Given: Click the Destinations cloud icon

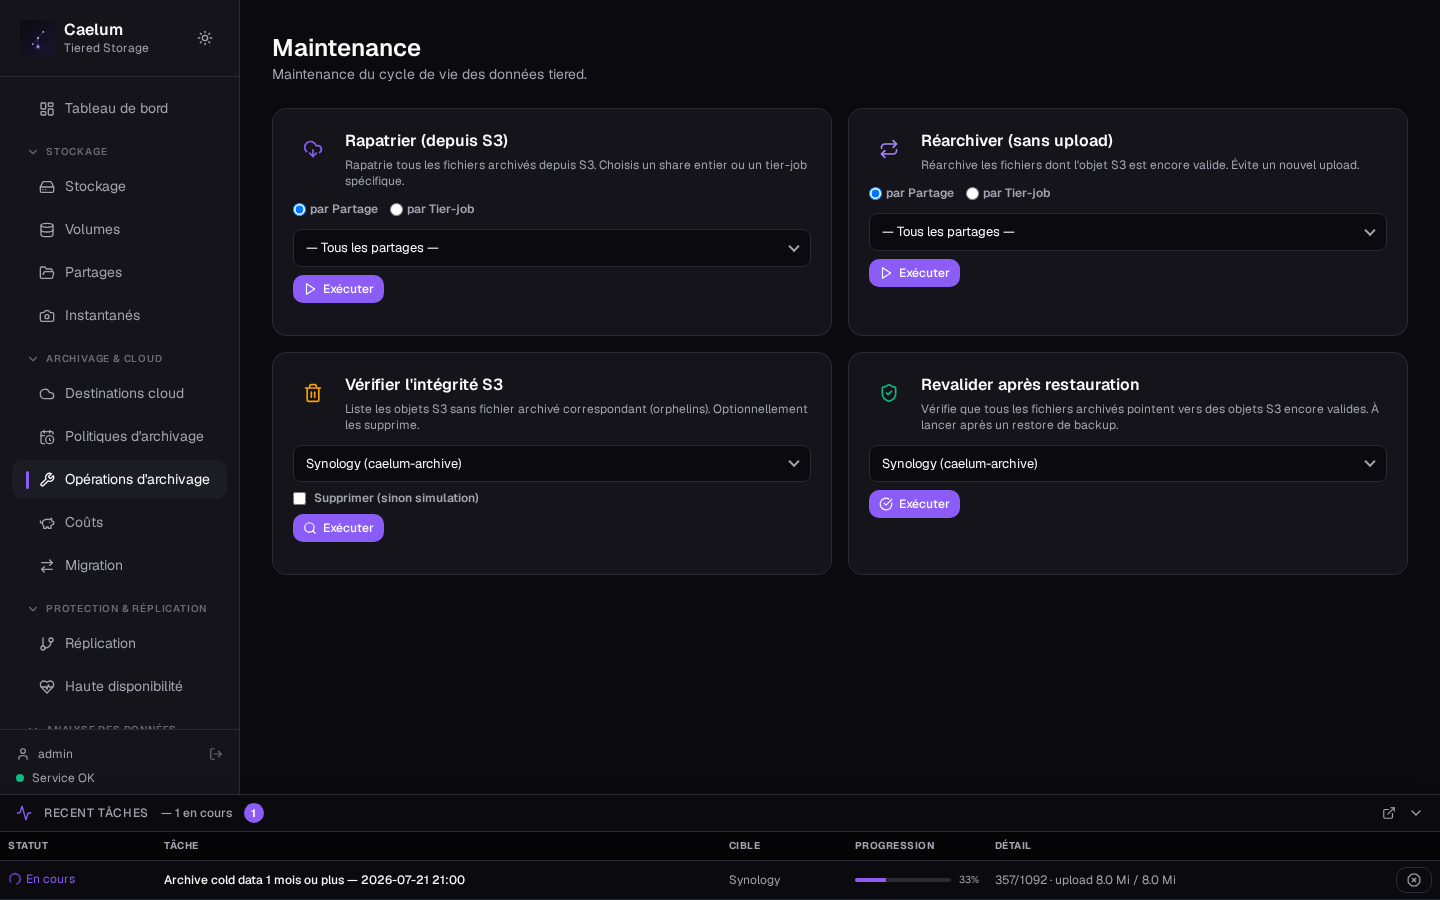Looking at the screenshot, I should [x=47, y=394].
